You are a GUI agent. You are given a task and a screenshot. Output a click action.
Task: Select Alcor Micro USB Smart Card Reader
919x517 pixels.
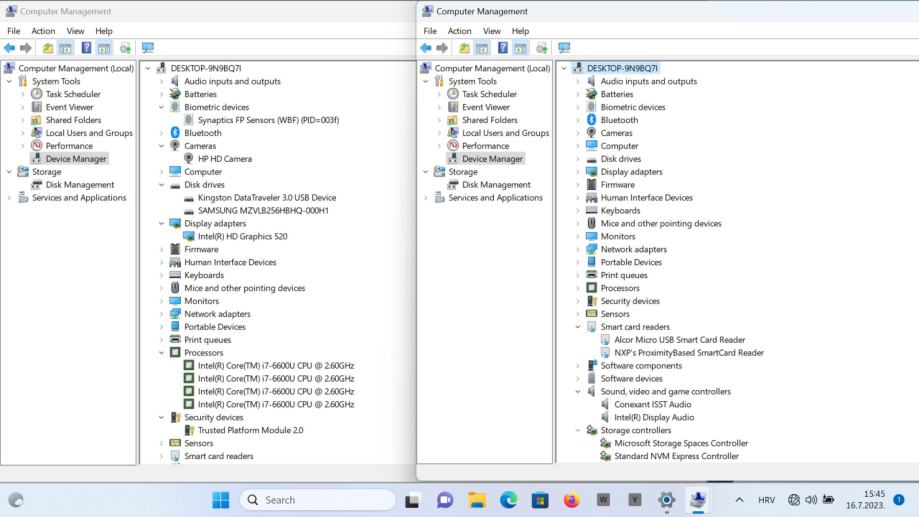tap(679, 340)
